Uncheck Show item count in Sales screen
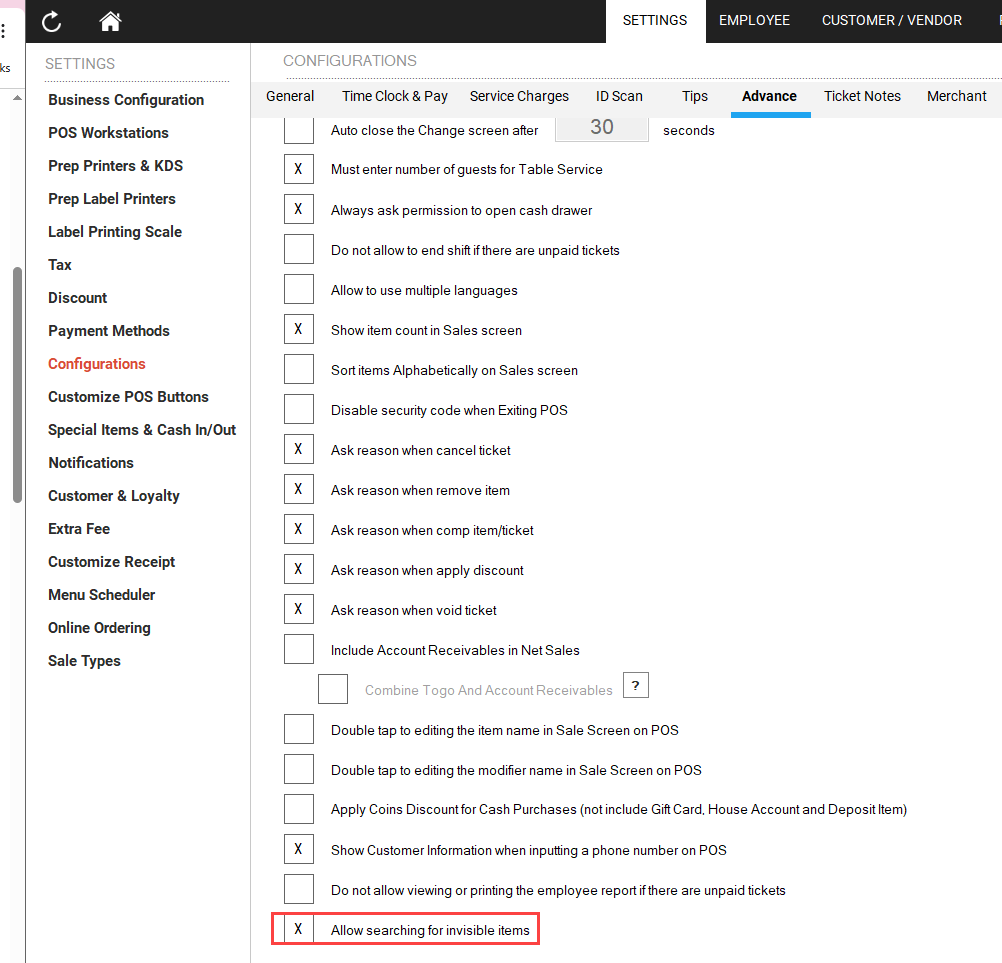 [299, 329]
